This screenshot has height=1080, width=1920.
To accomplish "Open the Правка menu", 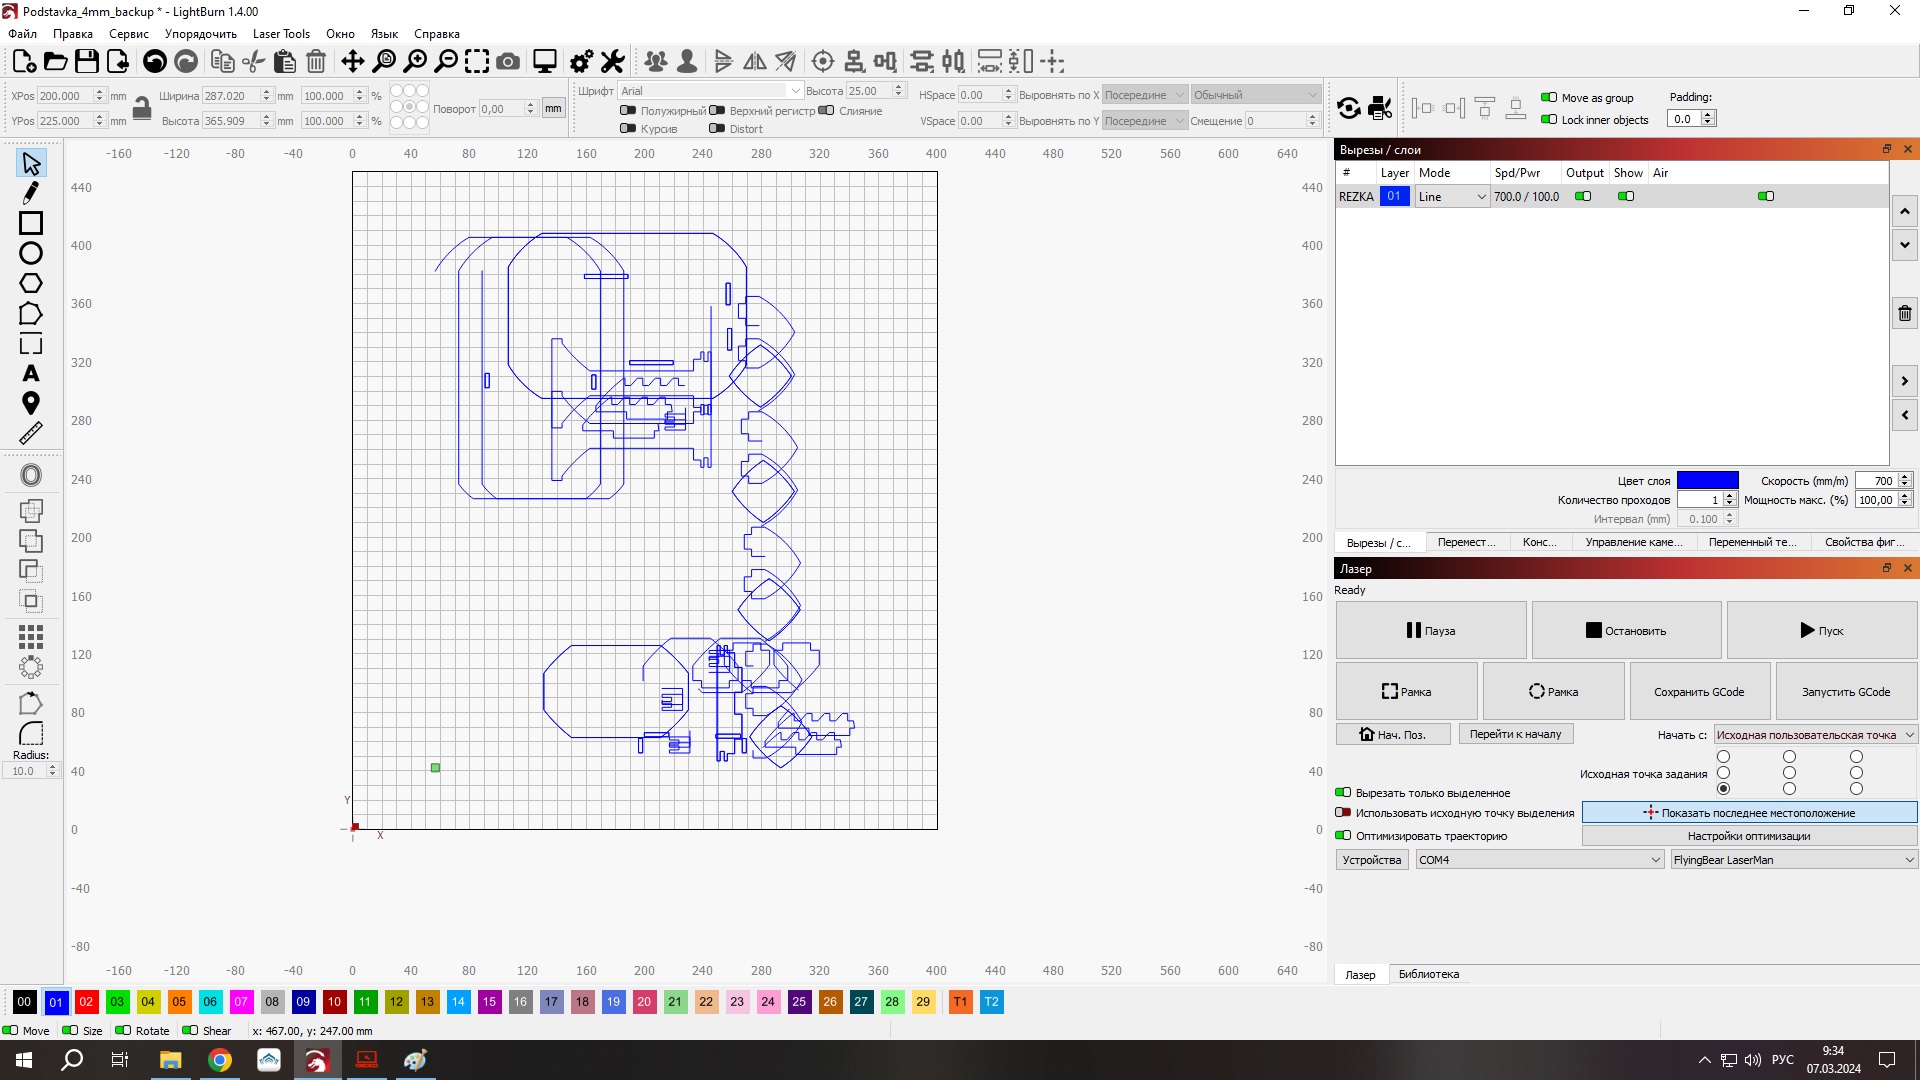I will pos(73,33).
